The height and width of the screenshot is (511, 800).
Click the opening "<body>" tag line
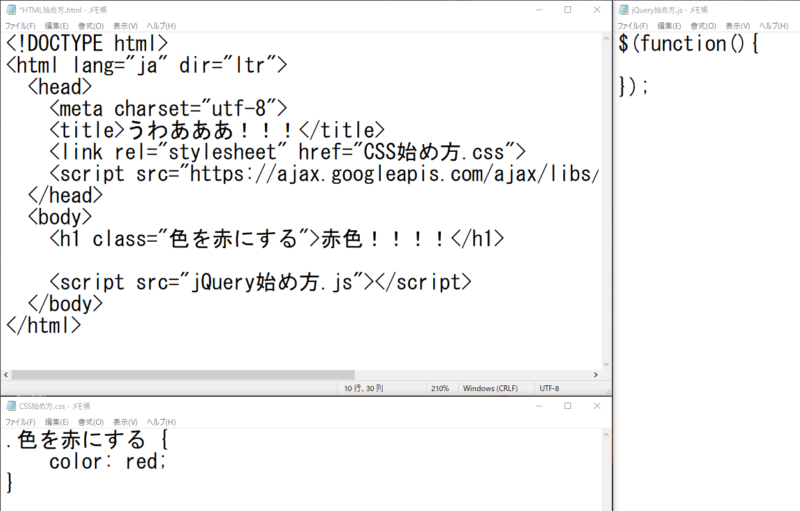pos(60,217)
